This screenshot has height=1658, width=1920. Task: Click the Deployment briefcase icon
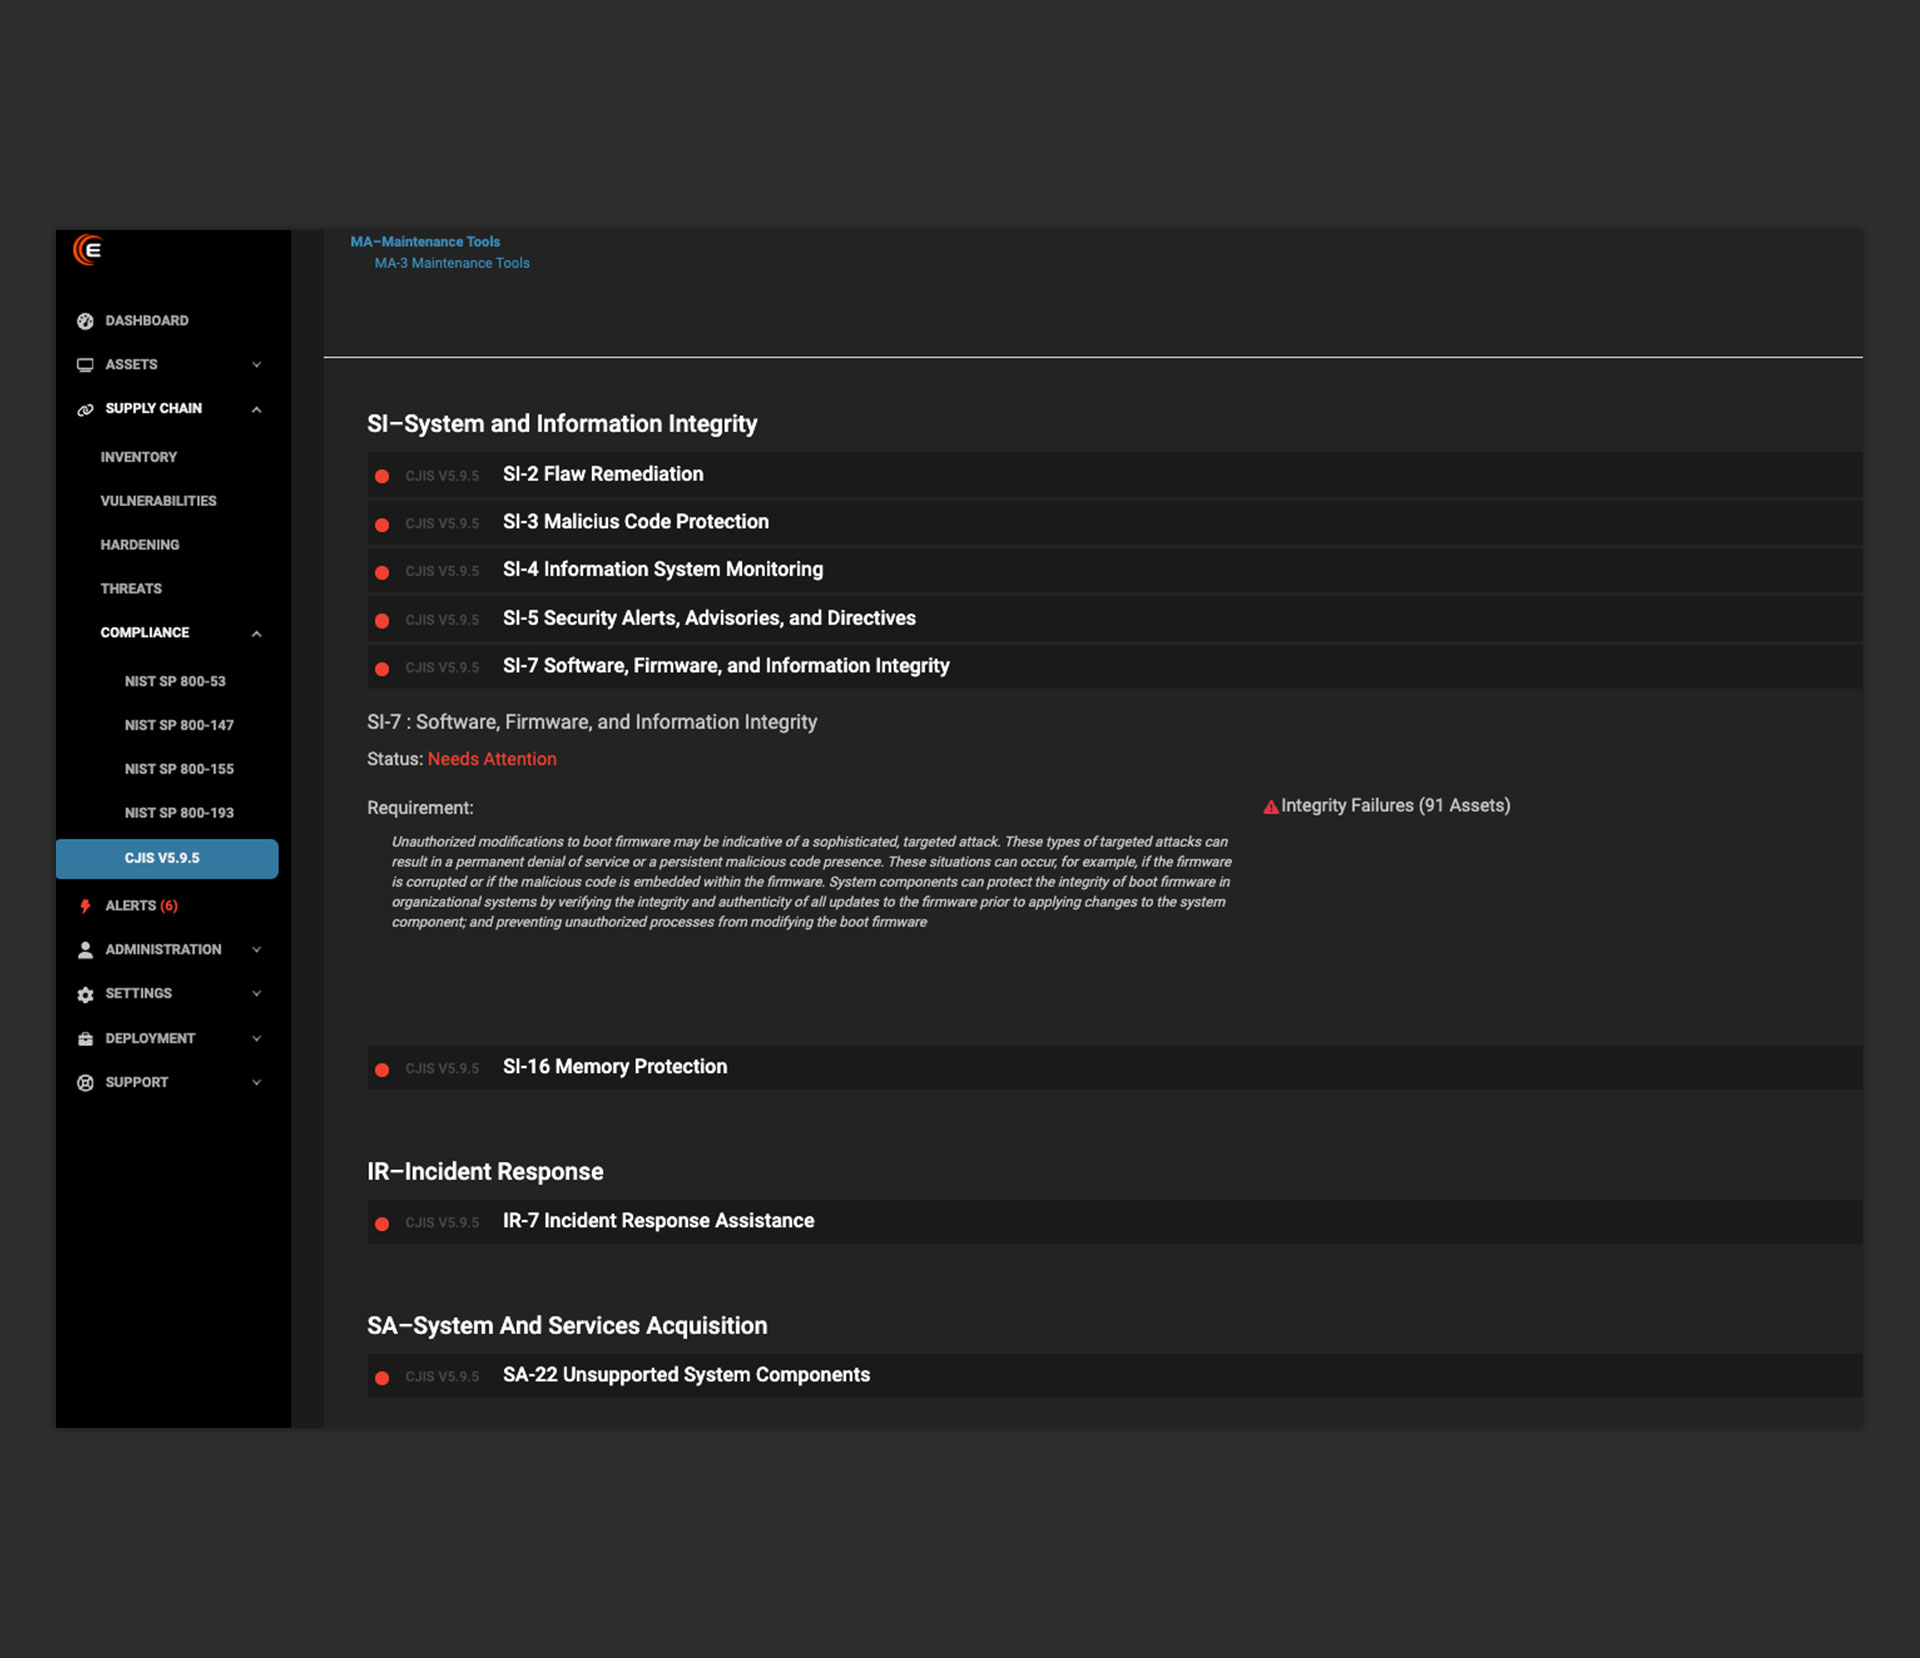85,1039
